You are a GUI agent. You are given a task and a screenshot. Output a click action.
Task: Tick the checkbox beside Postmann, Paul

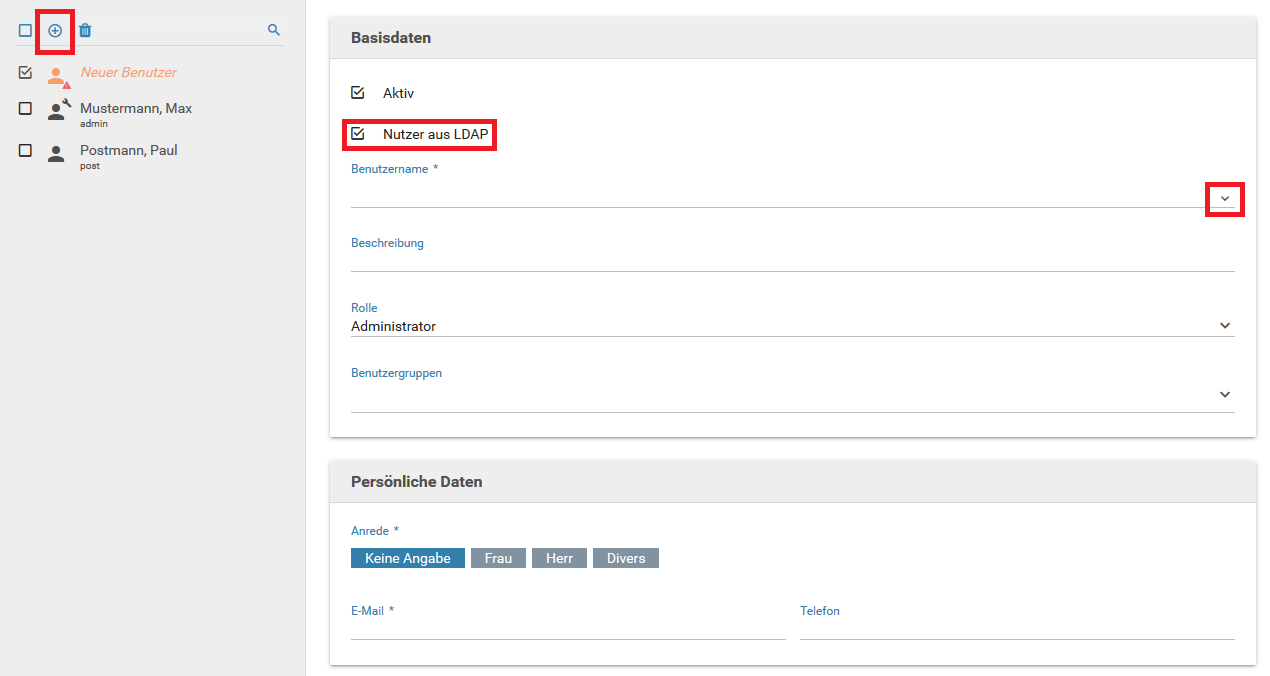point(25,150)
